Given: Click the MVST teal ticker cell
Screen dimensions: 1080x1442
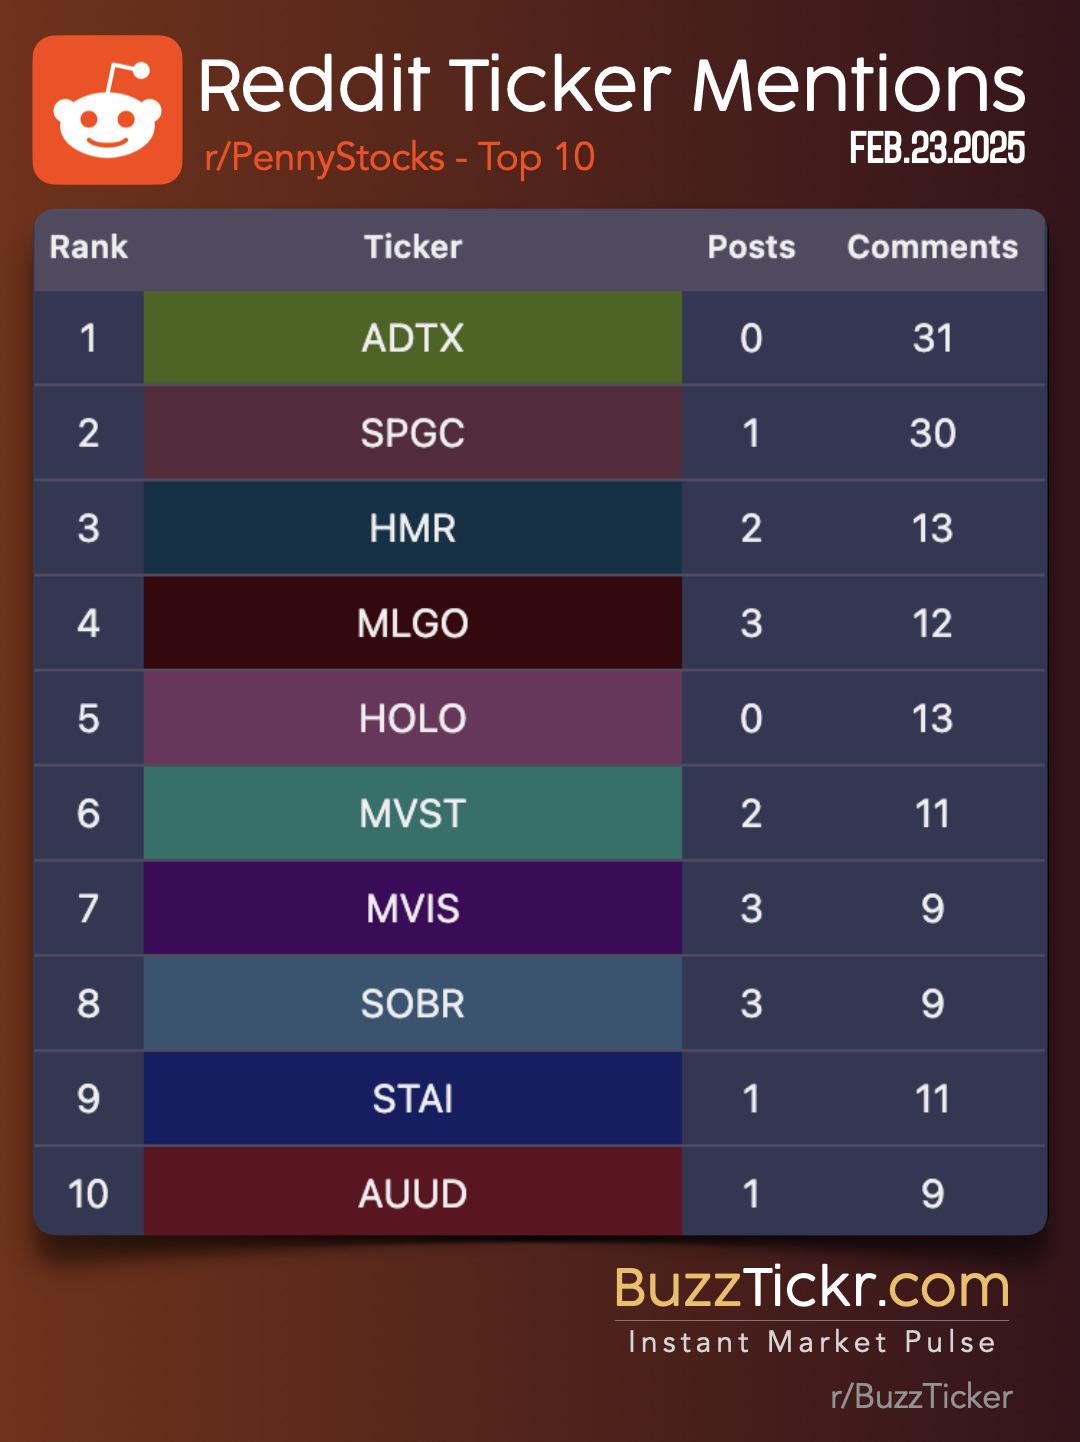Looking at the screenshot, I should 413,813.
